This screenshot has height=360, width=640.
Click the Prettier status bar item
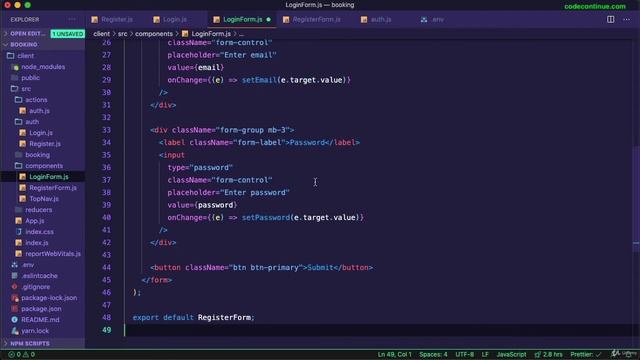pos(586,355)
